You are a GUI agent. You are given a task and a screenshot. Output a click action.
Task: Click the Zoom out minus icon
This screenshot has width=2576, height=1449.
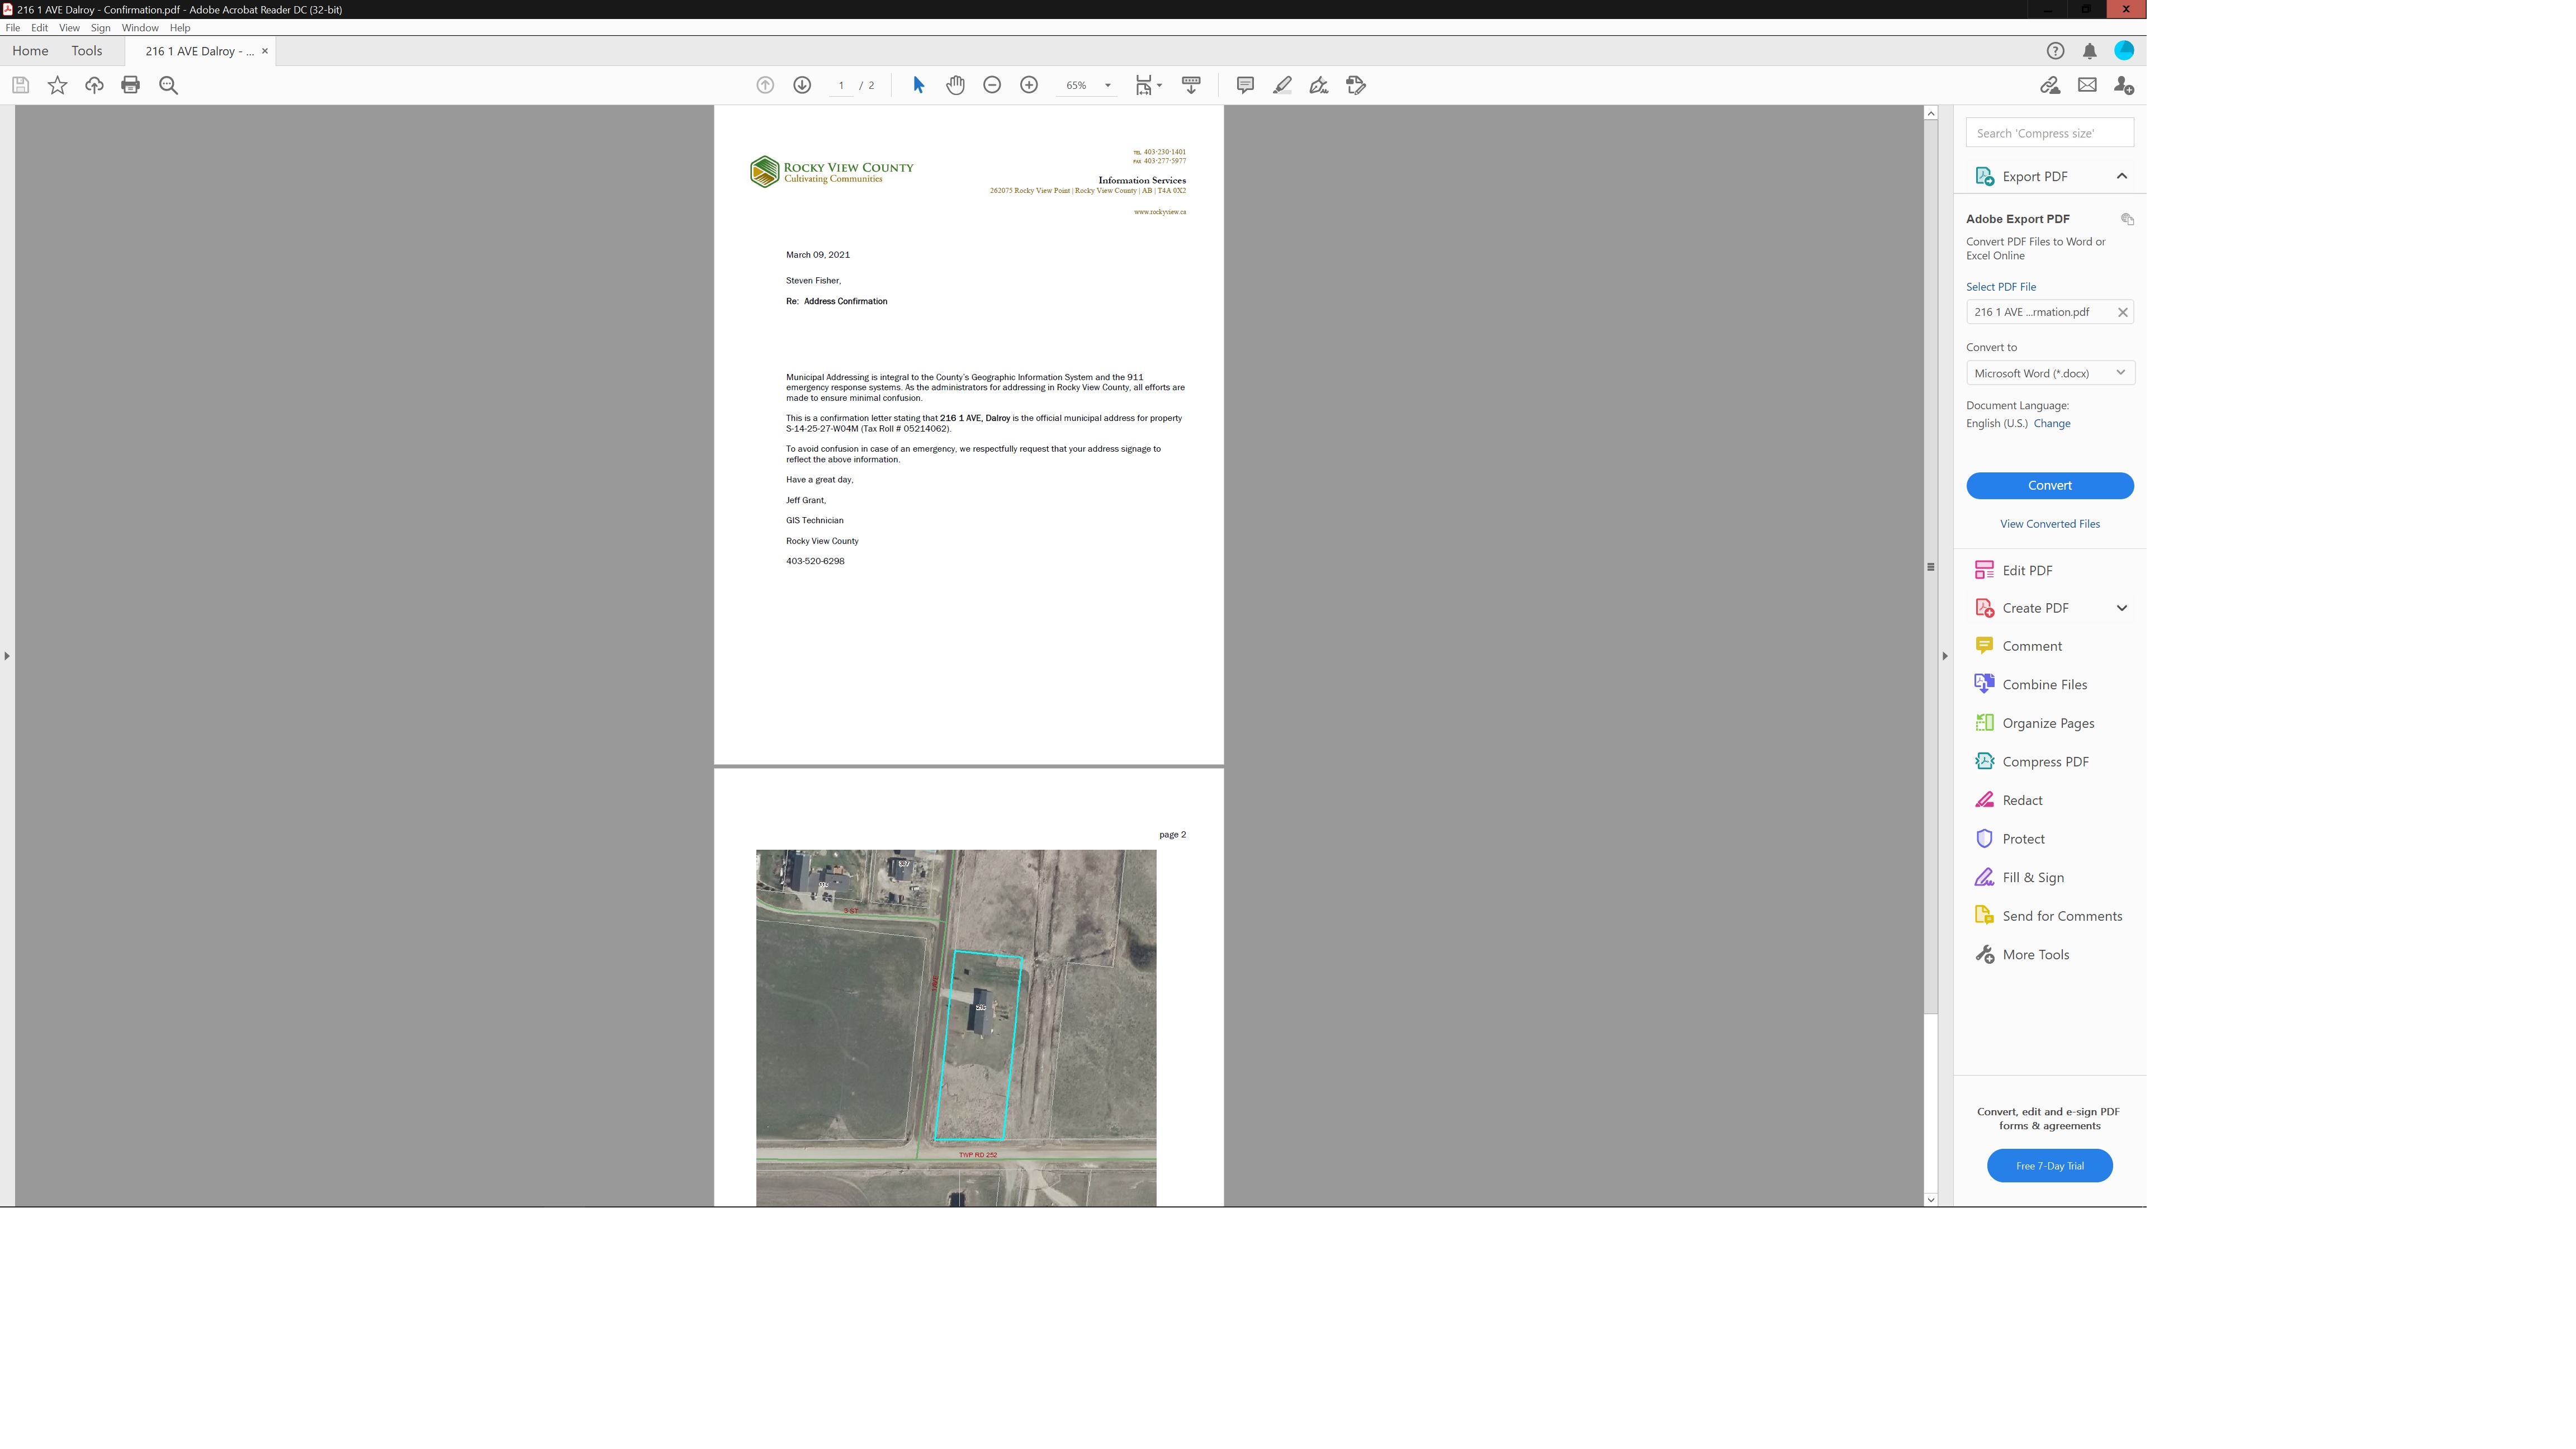(x=991, y=85)
